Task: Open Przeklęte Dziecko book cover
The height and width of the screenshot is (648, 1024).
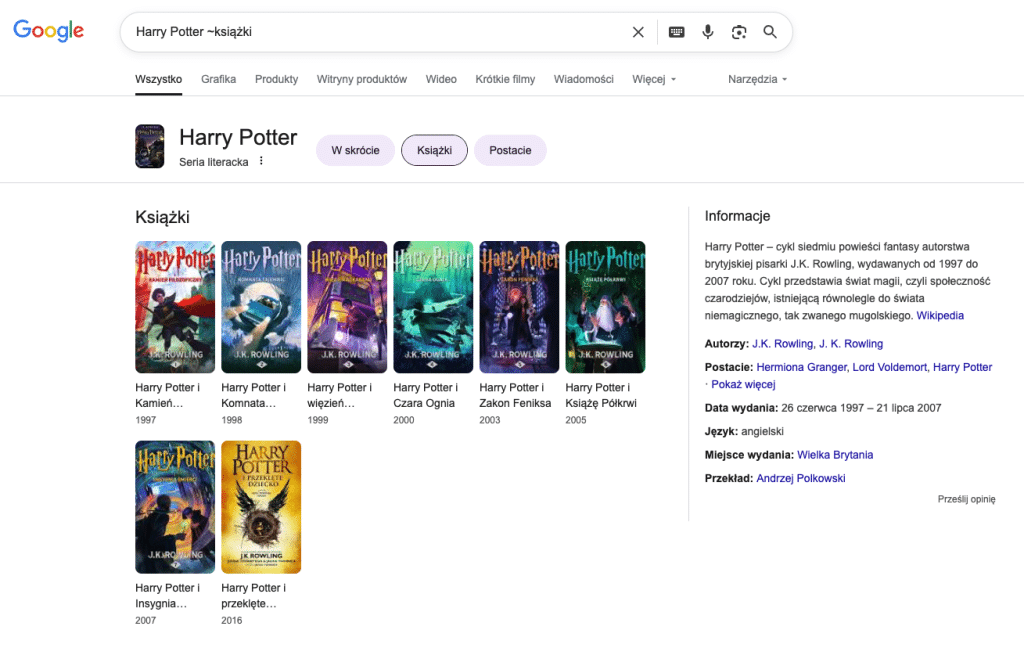Action: (261, 507)
